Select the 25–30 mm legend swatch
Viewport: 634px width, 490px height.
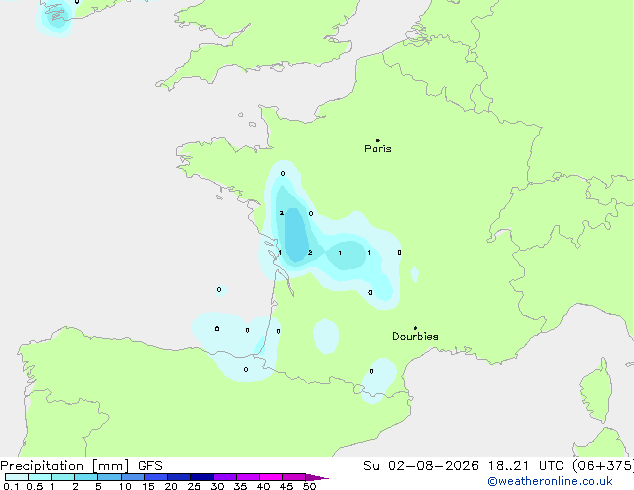pyautogui.click(x=201, y=477)
